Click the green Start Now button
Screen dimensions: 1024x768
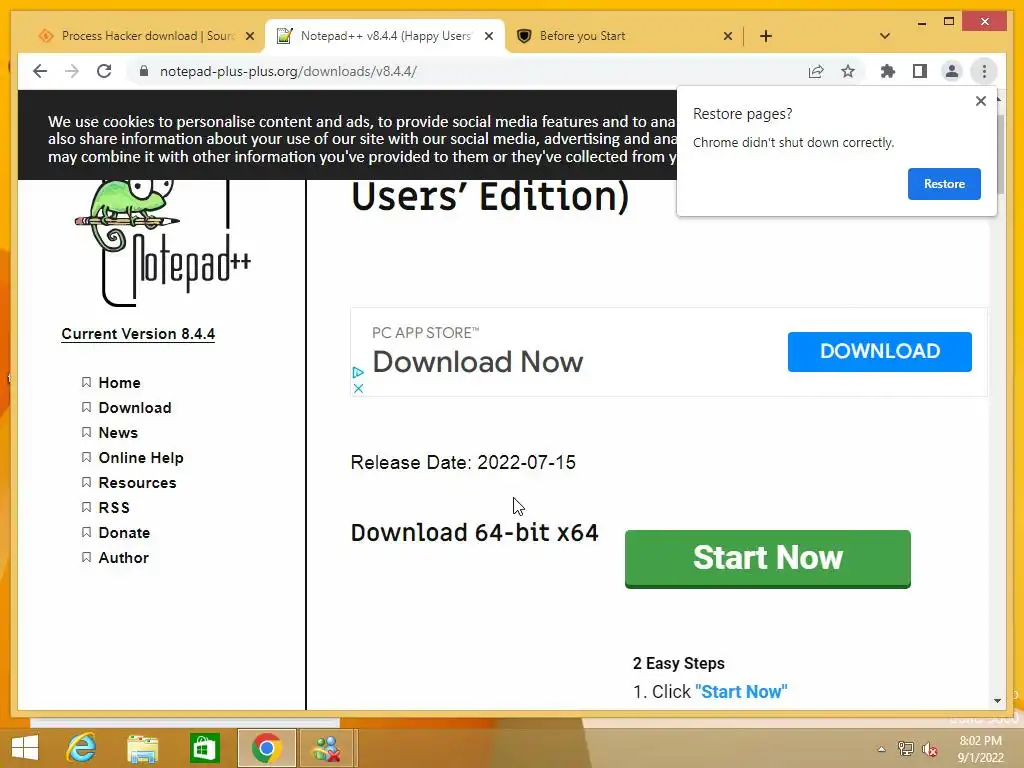point(767,559)
